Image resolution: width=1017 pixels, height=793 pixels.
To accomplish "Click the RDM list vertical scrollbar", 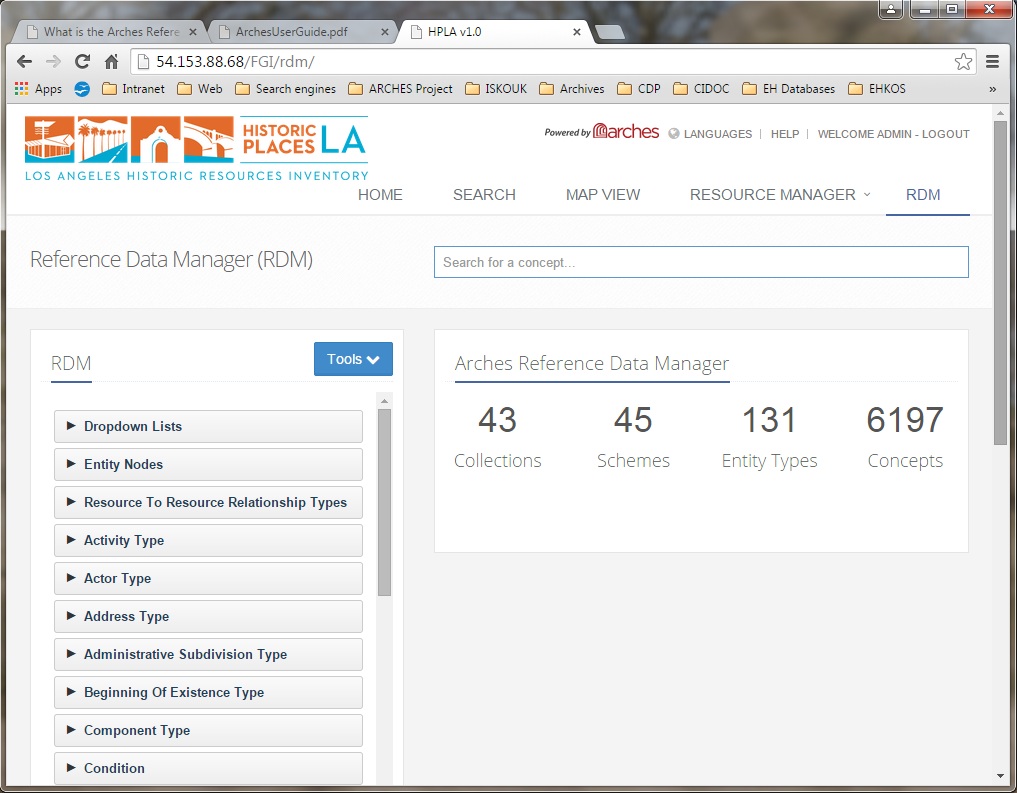I will (x=384, y=500).
